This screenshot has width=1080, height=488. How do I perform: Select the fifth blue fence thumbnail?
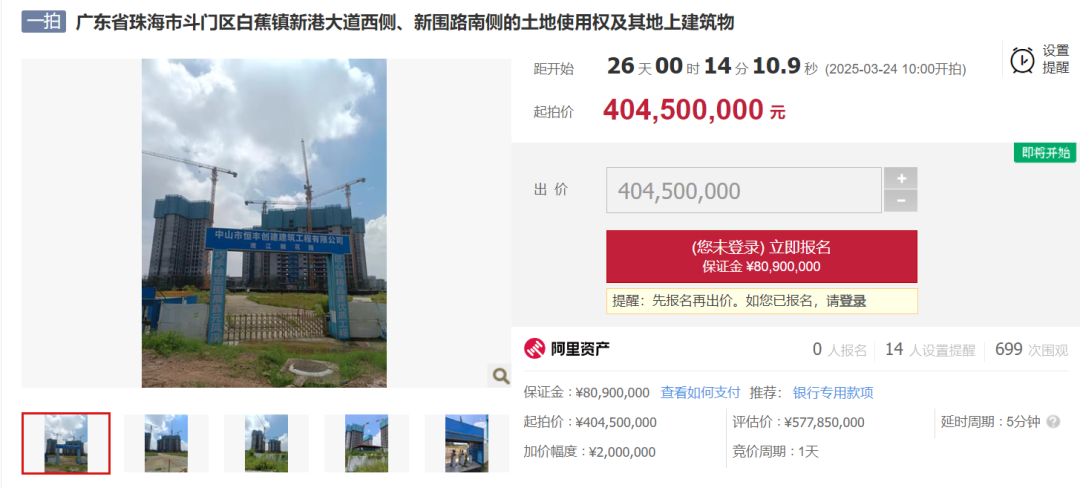(466, 443)
